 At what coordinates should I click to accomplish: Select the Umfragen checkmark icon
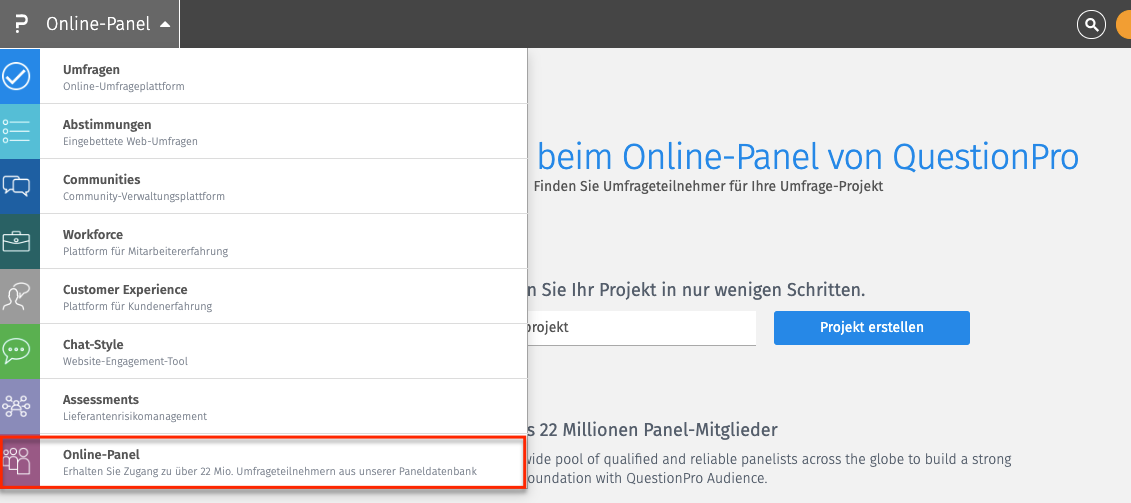(16, 76)
